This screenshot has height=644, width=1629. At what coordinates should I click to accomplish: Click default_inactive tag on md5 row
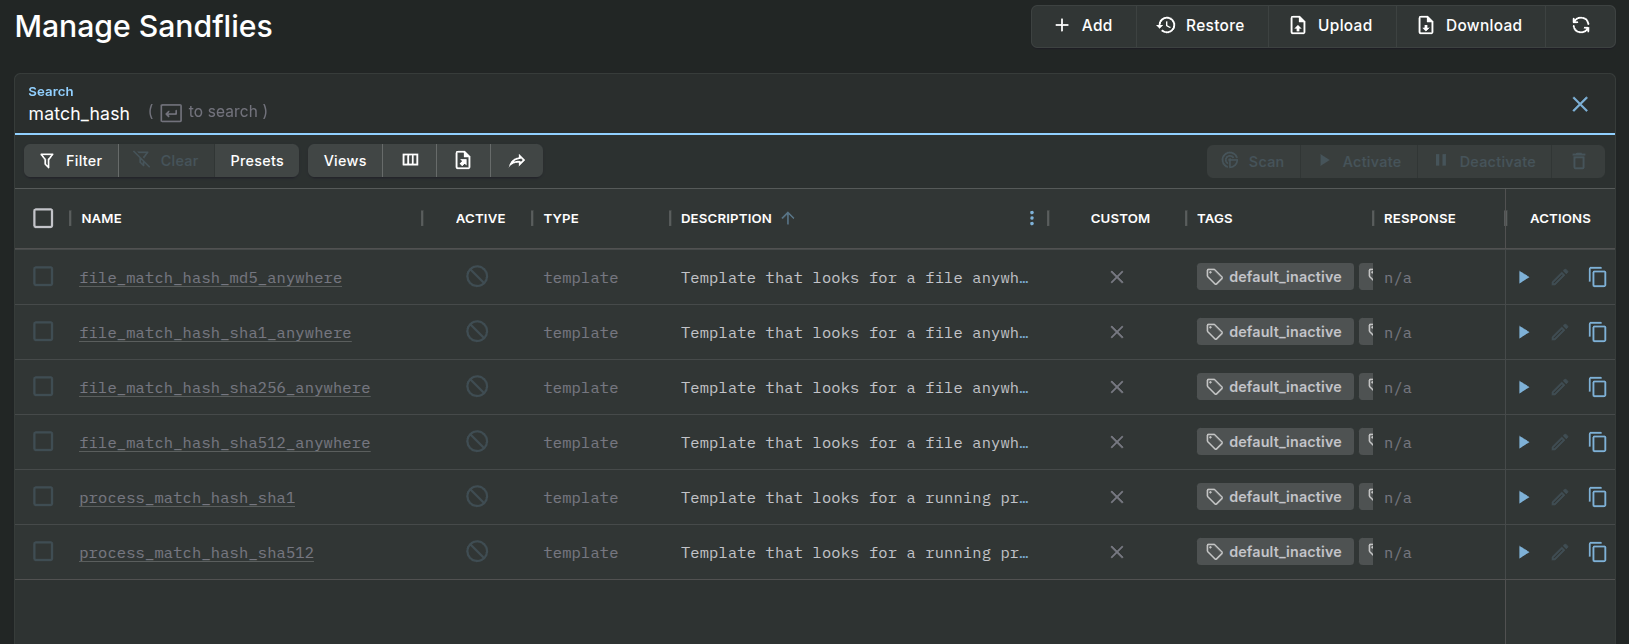(x=1275, y=277)
